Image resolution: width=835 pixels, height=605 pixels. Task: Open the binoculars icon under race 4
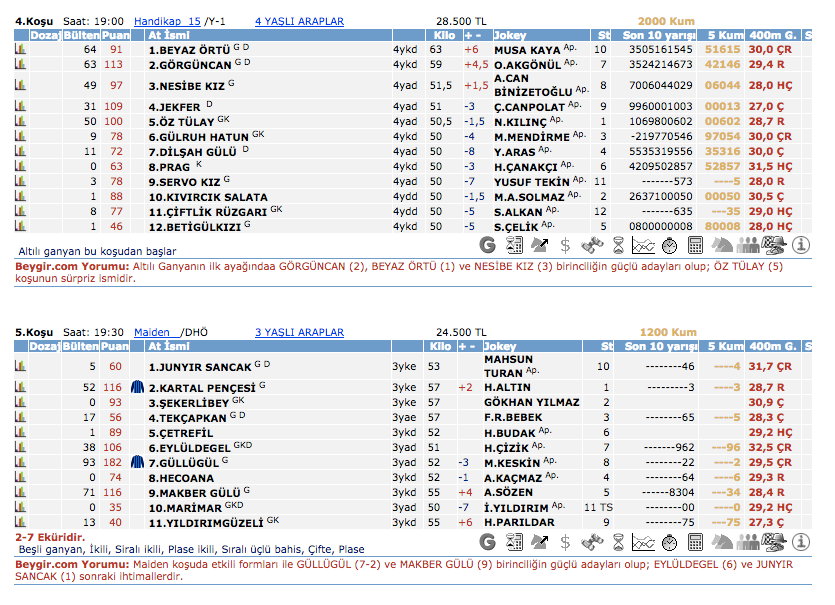[593, 244]
